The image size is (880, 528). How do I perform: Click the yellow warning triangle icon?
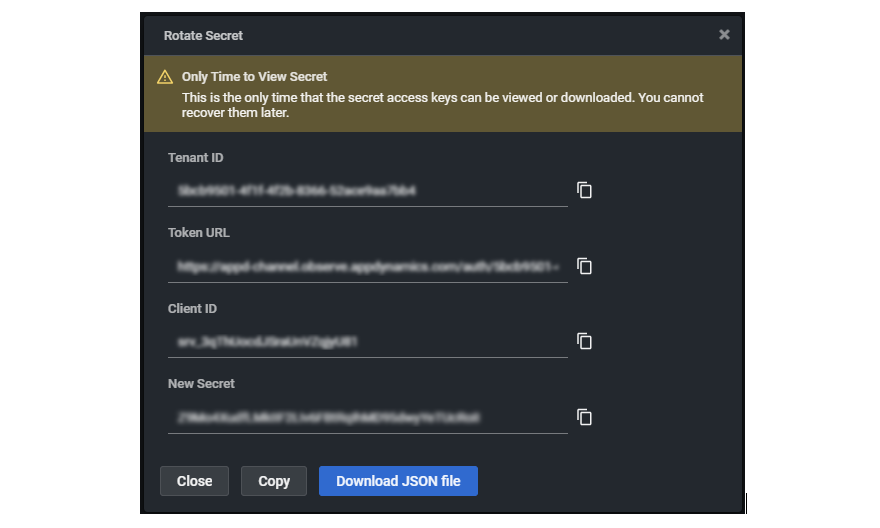(165, 77)
